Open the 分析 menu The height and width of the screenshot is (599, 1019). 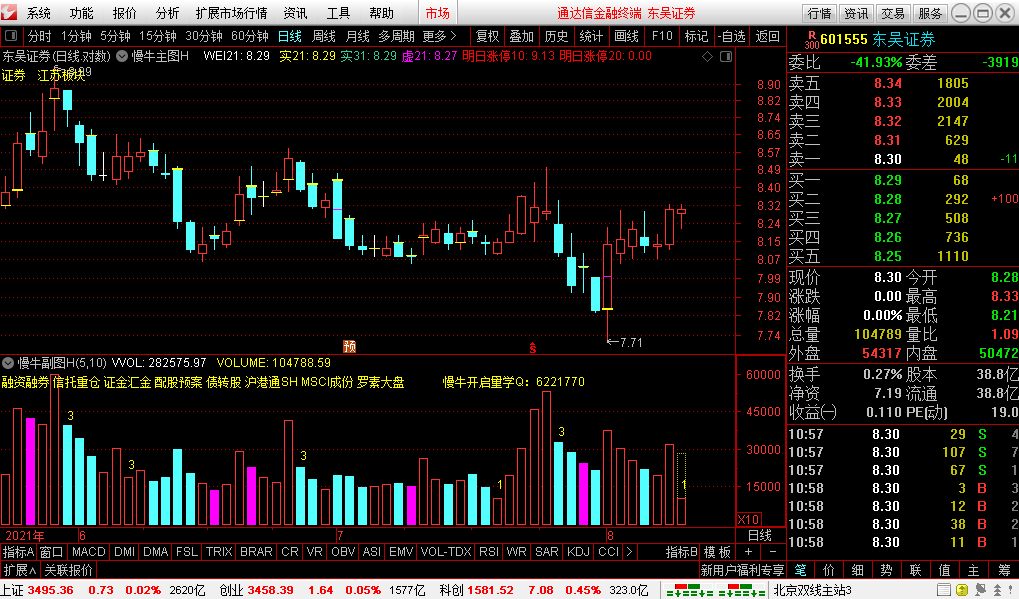click(168, 13)
